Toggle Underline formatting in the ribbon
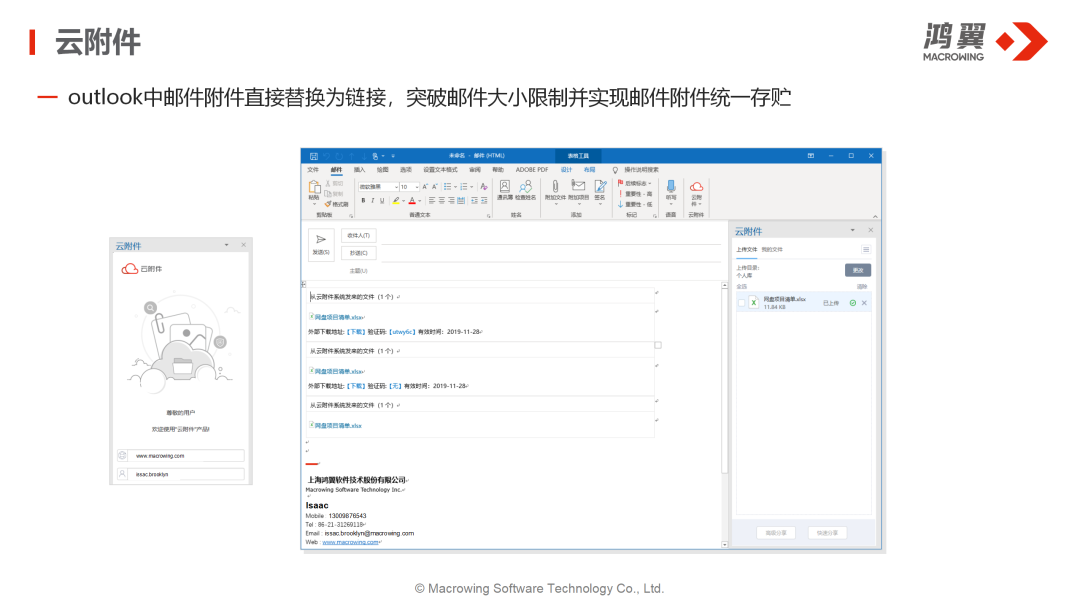The height and width of the screenshot is (608, 1080). point(382,201)
